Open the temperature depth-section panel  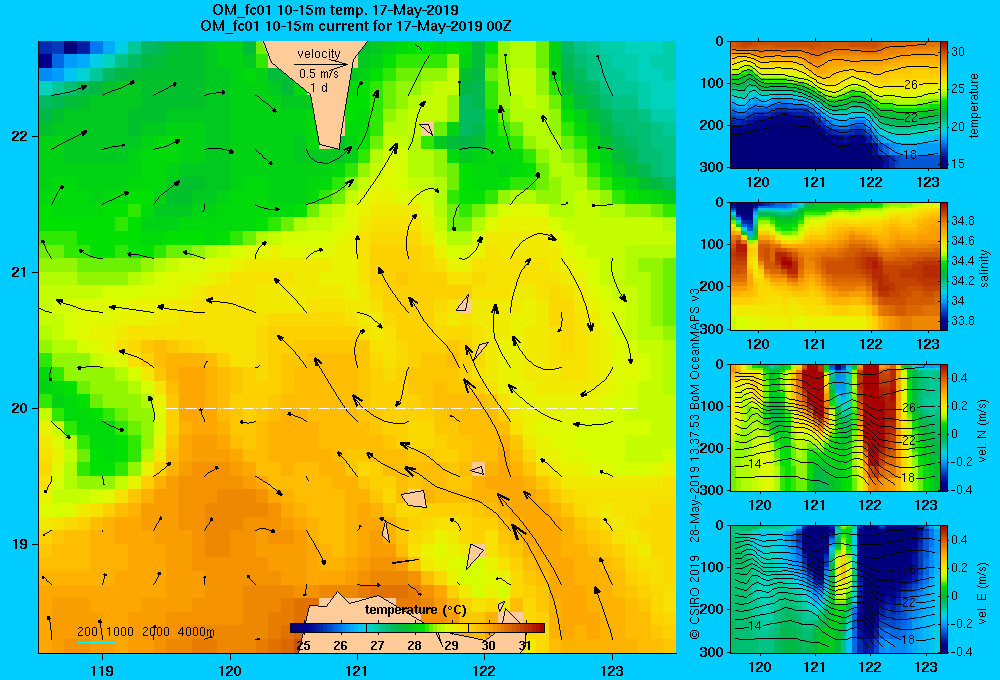click(x=835, y=105)
